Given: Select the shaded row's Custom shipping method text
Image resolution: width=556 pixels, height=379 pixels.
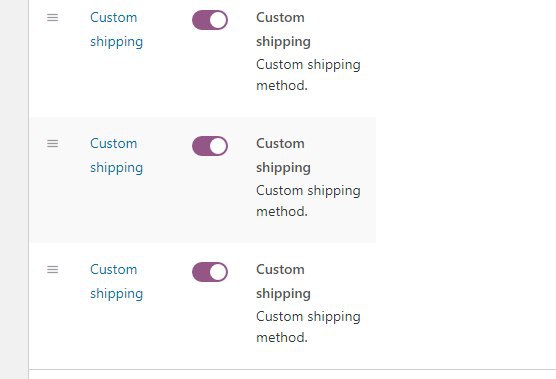Looking at the screenshot, I should click(308, 201).
